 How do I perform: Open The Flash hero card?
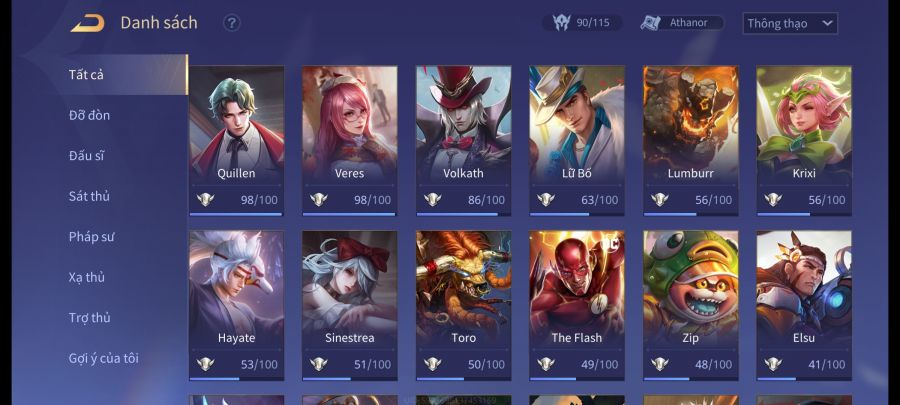click(577, 305)
